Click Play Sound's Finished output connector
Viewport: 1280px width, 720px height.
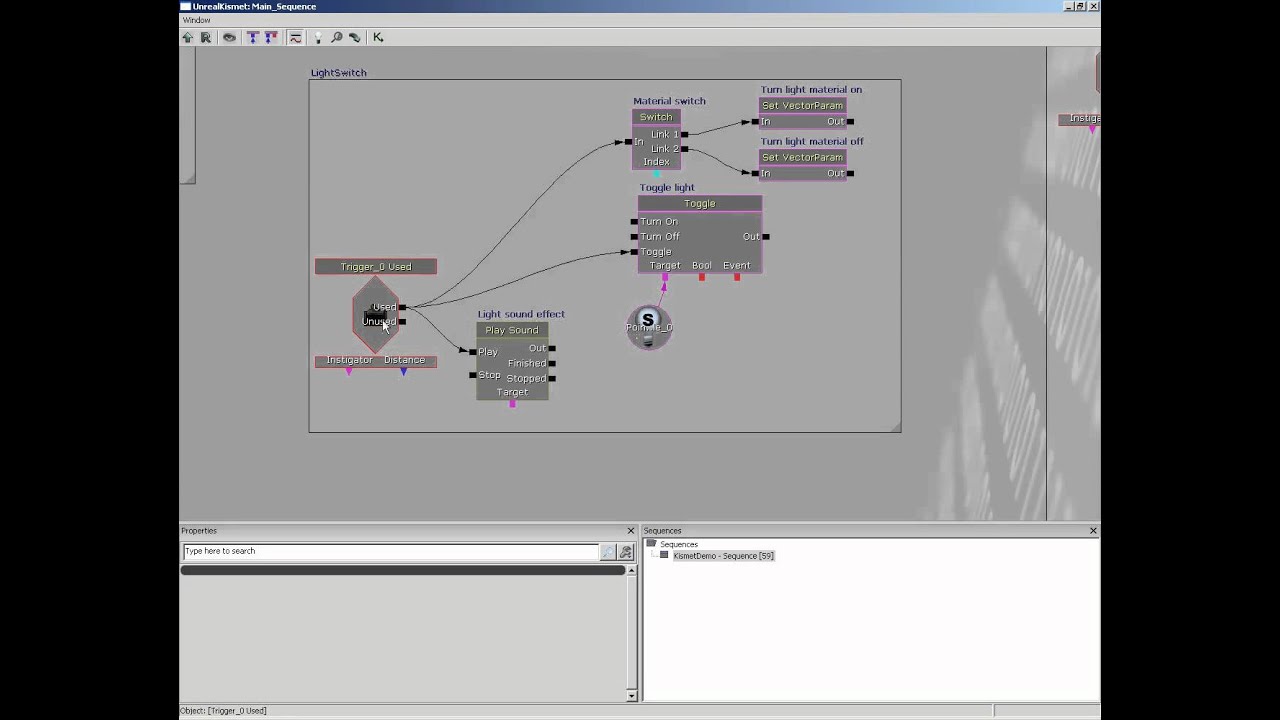552,364
